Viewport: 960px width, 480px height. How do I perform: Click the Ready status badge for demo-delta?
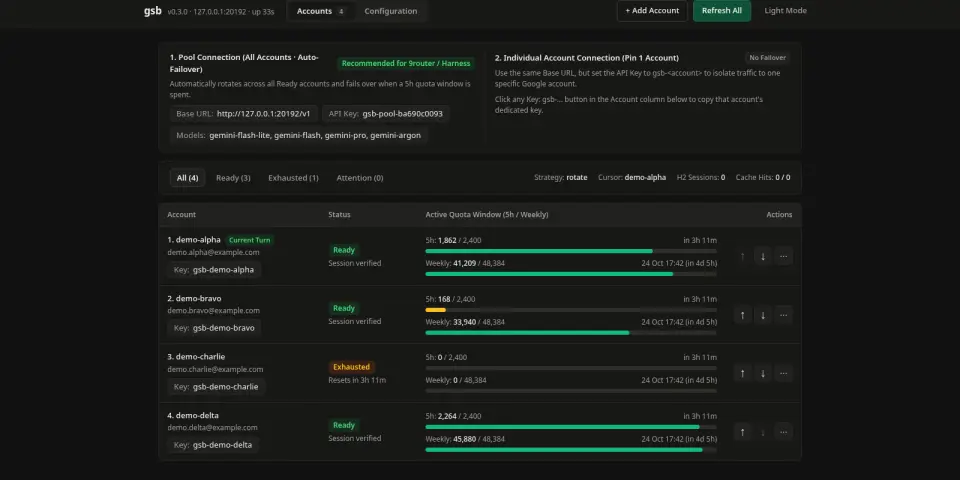pos(344,425)
